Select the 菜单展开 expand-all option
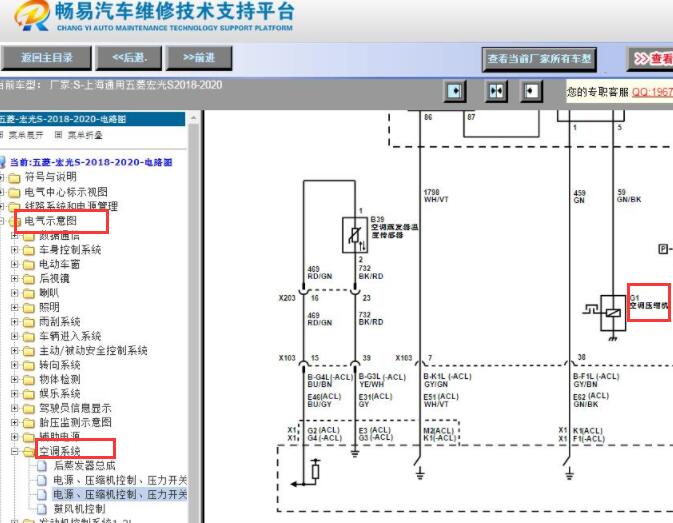 click(x=25, y=135)
